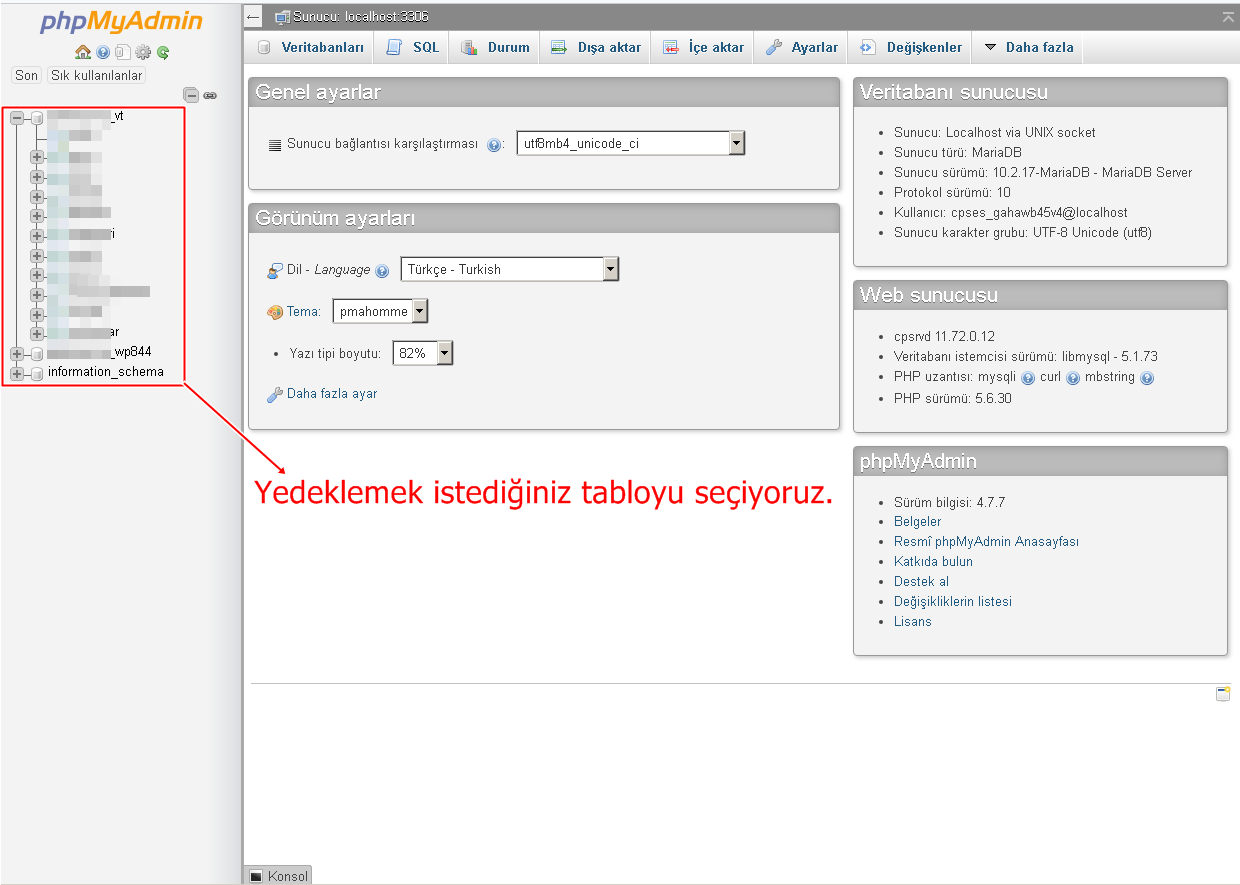Click help icon beside Dil - Language label
Image resolution: width=1240 pixels, height=885 pixels.
[382, 270]
